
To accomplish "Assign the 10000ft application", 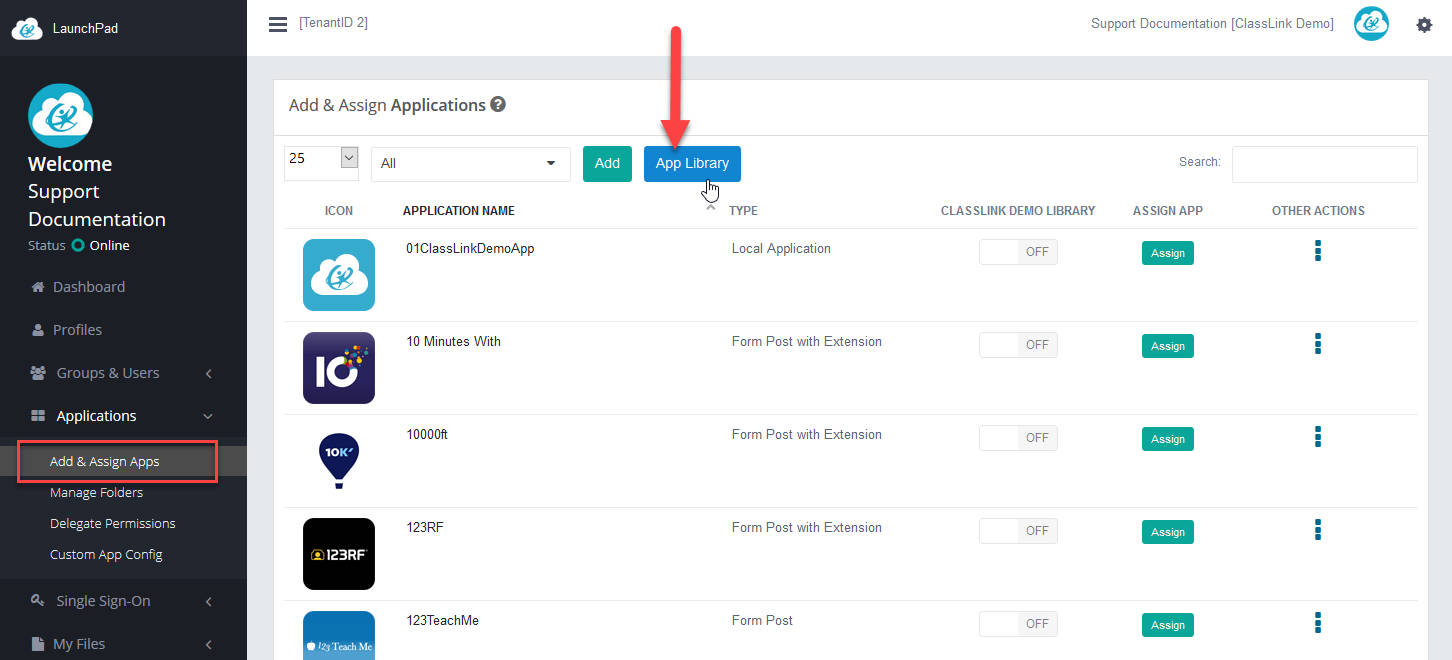I will [x=1167, y=438].
